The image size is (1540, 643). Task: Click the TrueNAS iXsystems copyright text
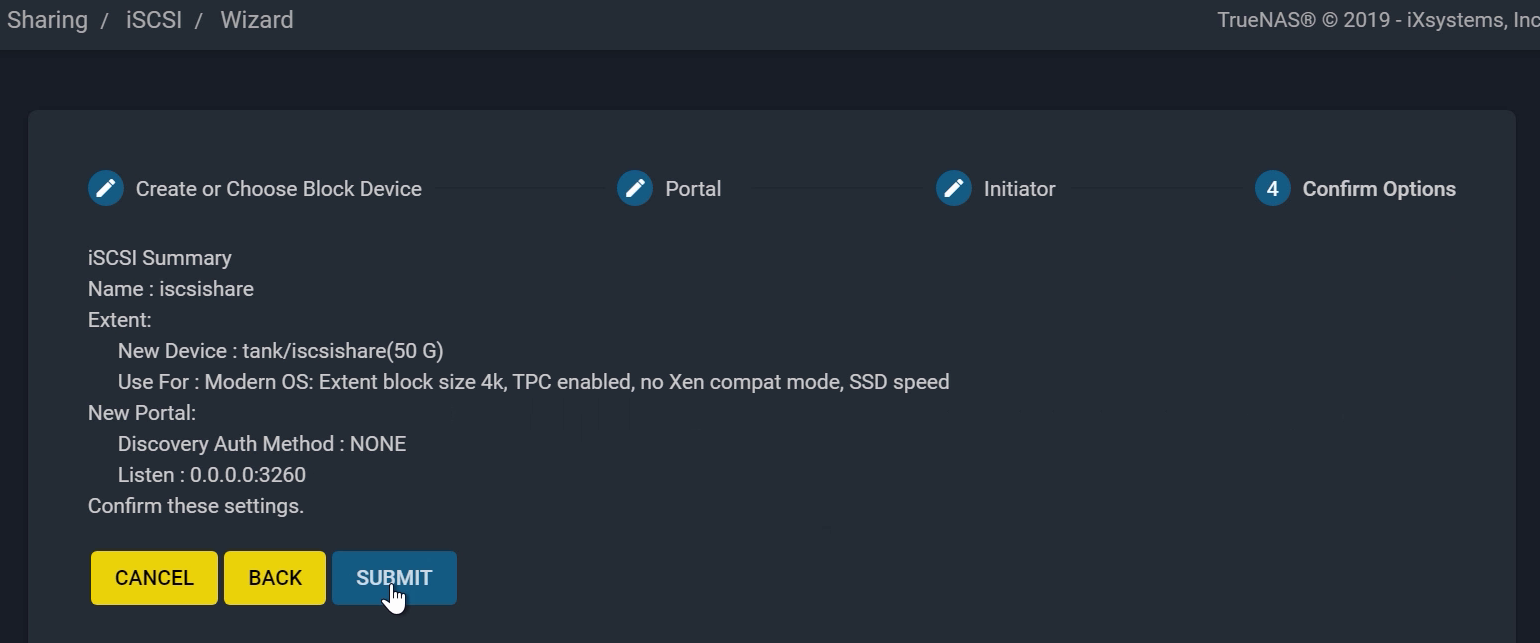click(1378, 20)
